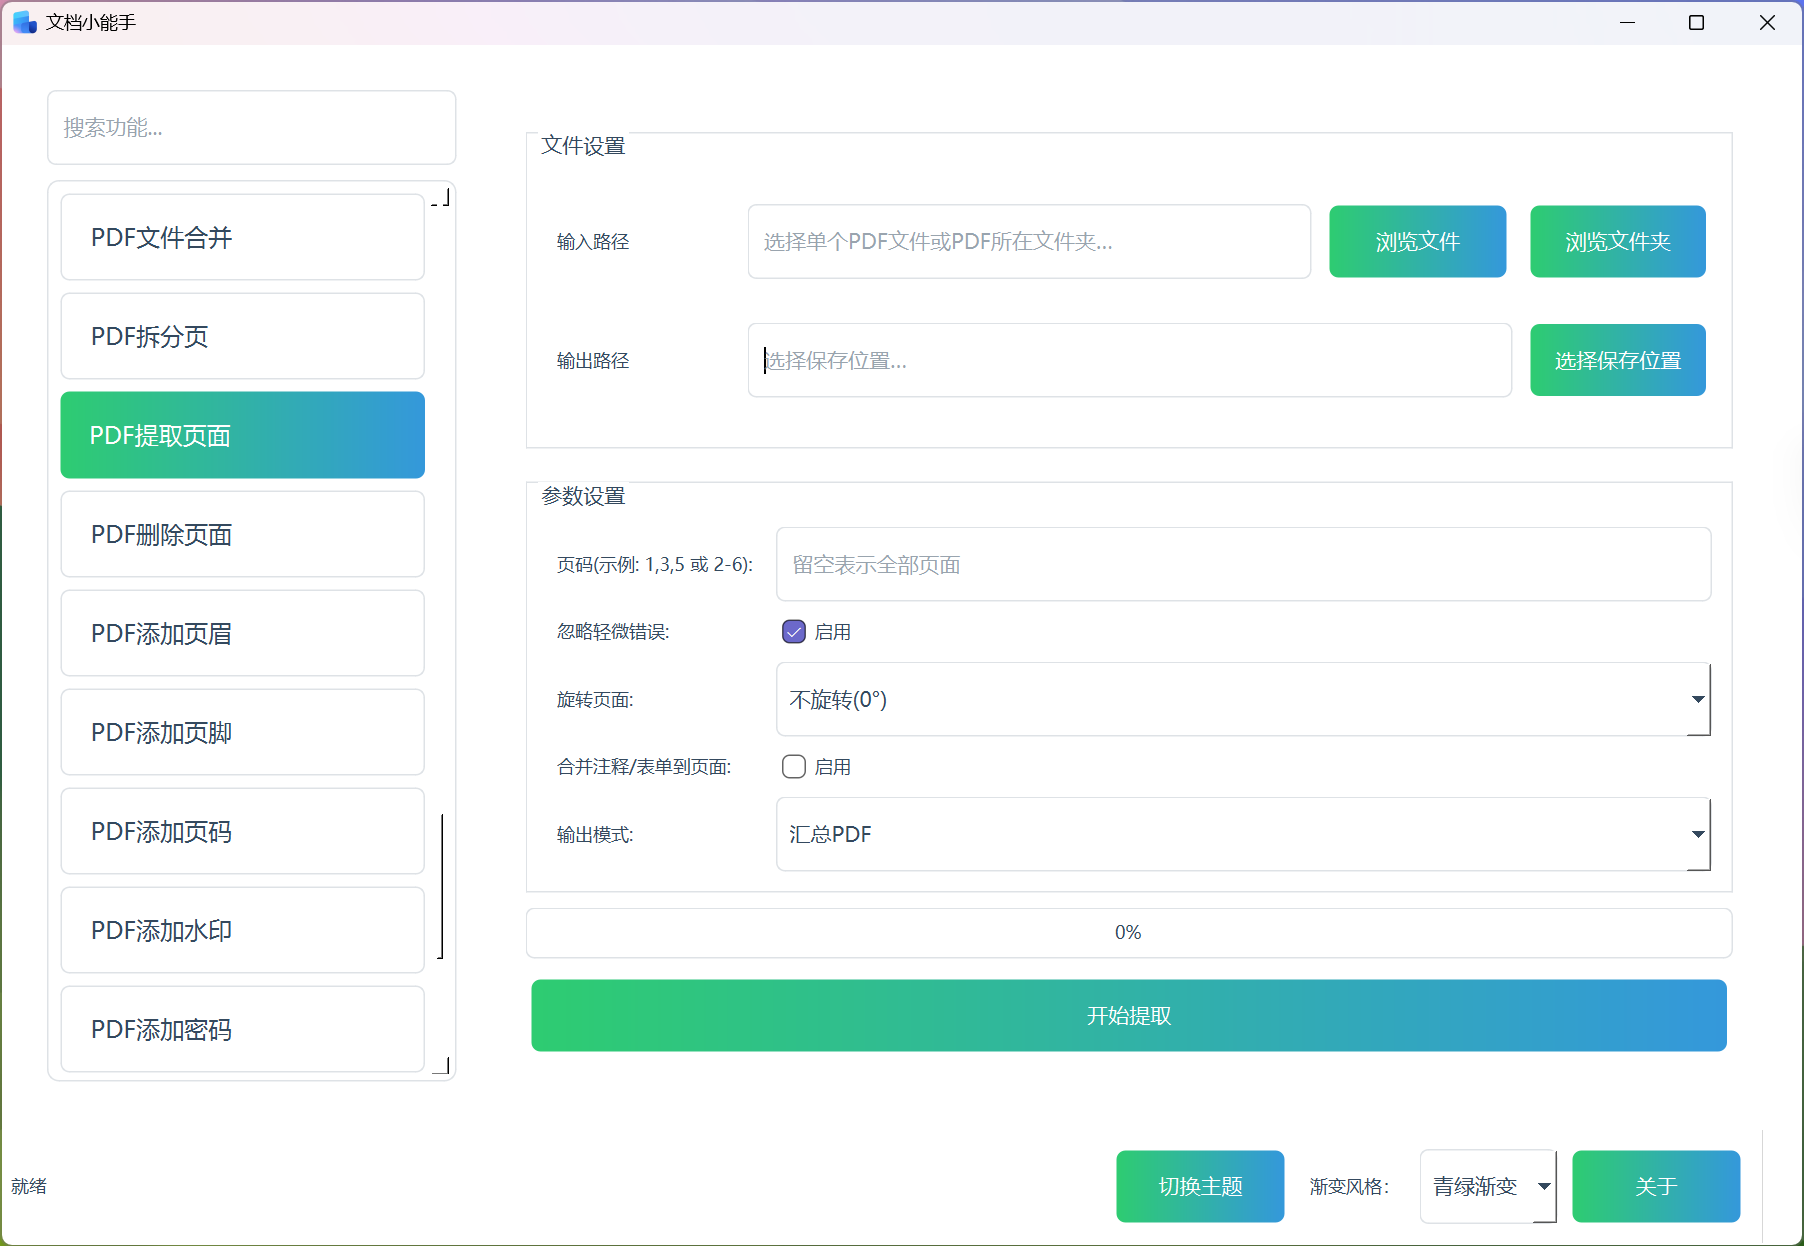
Task: Open the PDF删除页面 feature
Action: coord(242,534)
